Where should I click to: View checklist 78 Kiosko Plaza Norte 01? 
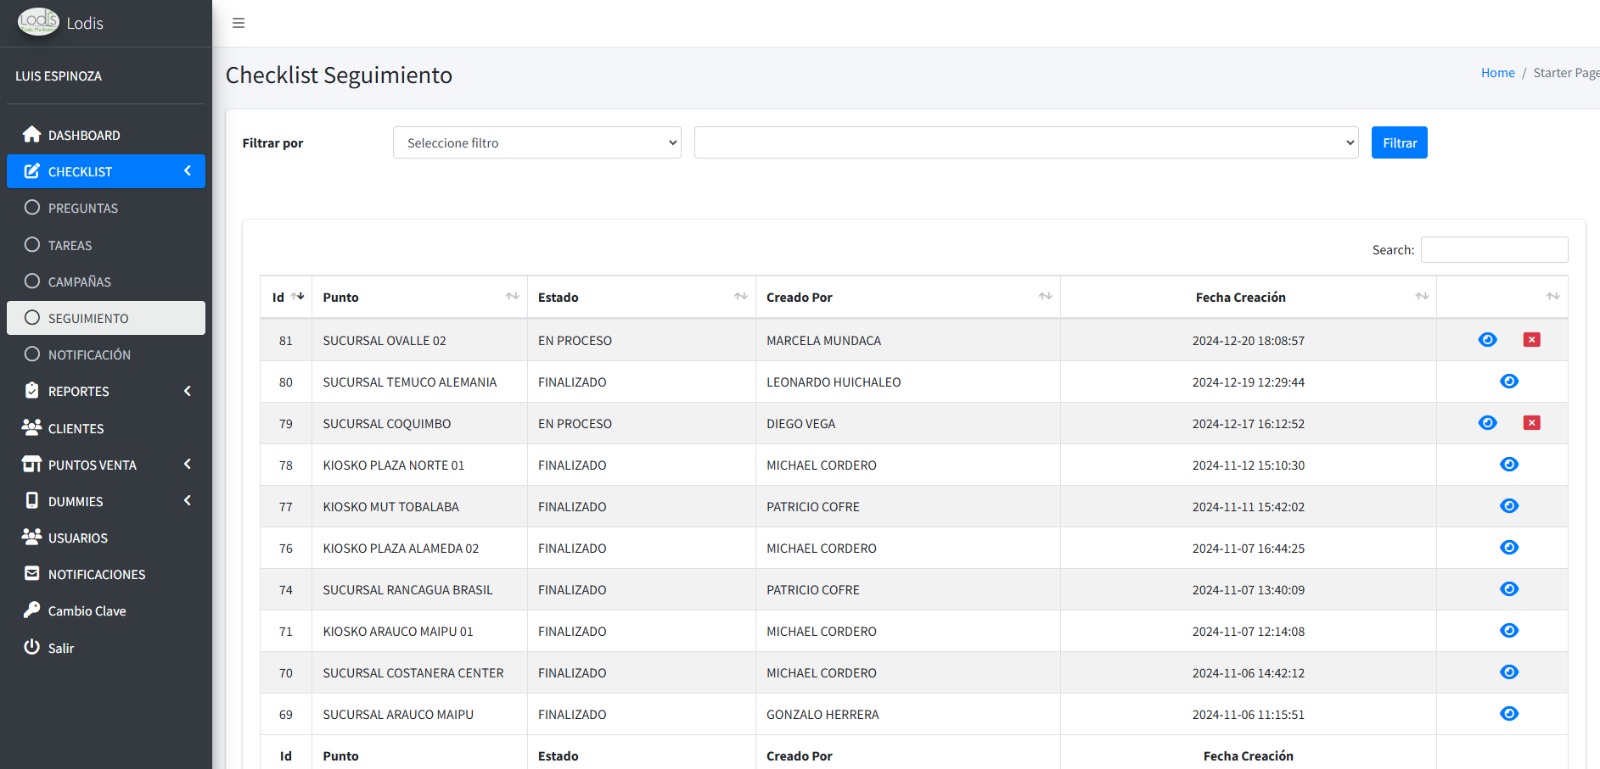click(1509, 464)
